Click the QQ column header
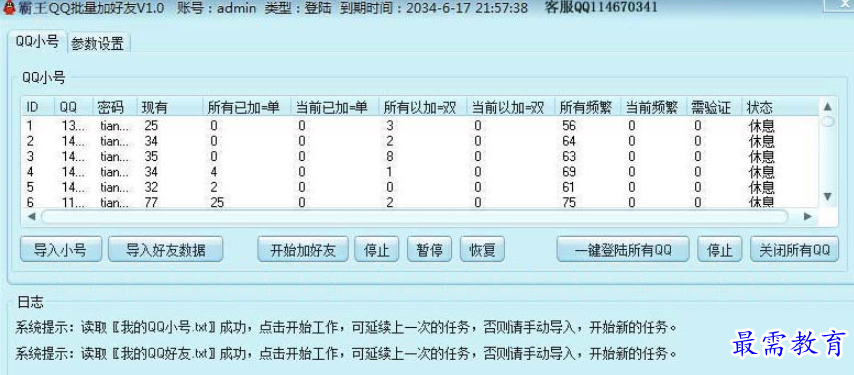This screenshot has height=375, width=854. (74, 107)
